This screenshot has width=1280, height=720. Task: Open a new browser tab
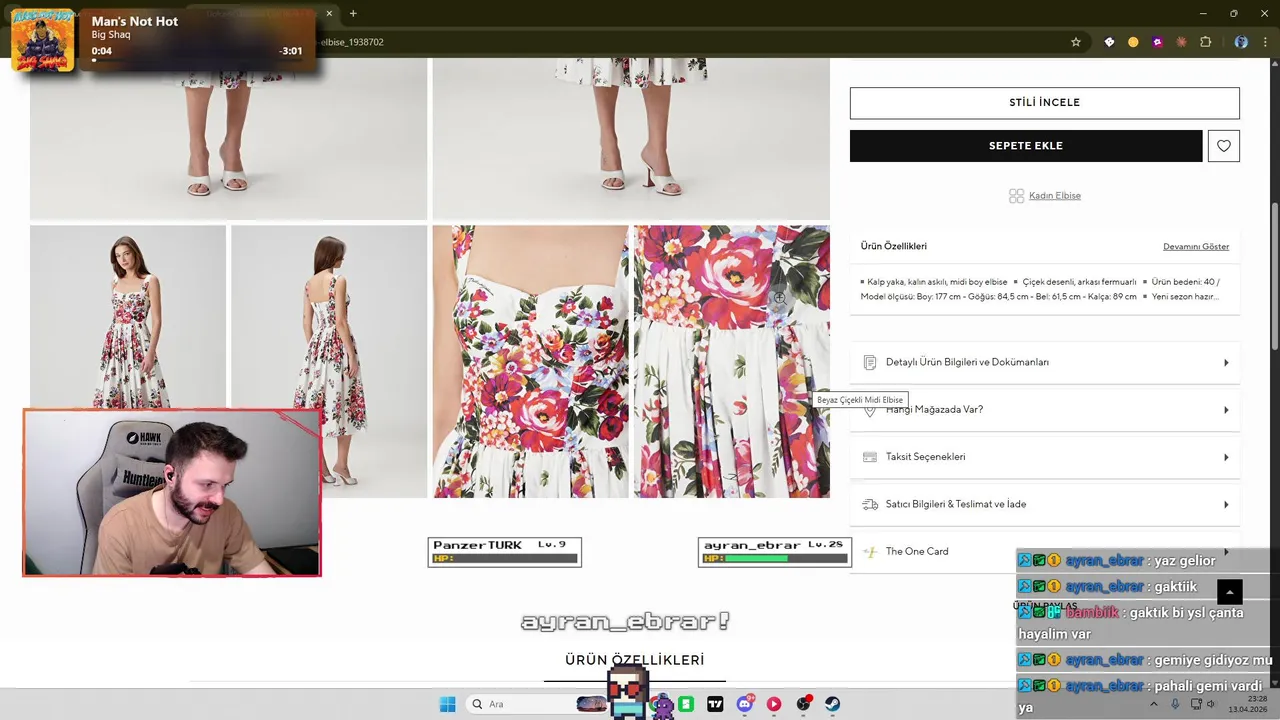[353, 13]
